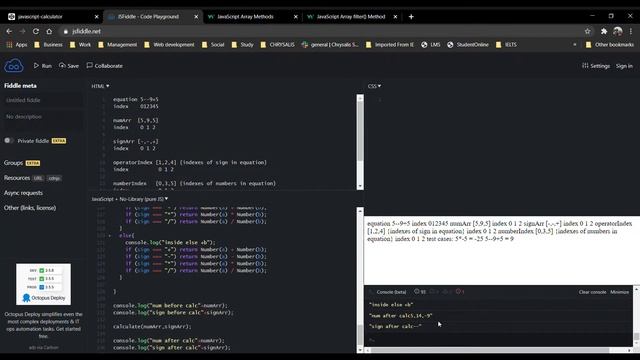Open the IELTS bookmarks folder
The height and width of the screenshot is (360, 640).
pyautogui.click(x=507, y=44)
